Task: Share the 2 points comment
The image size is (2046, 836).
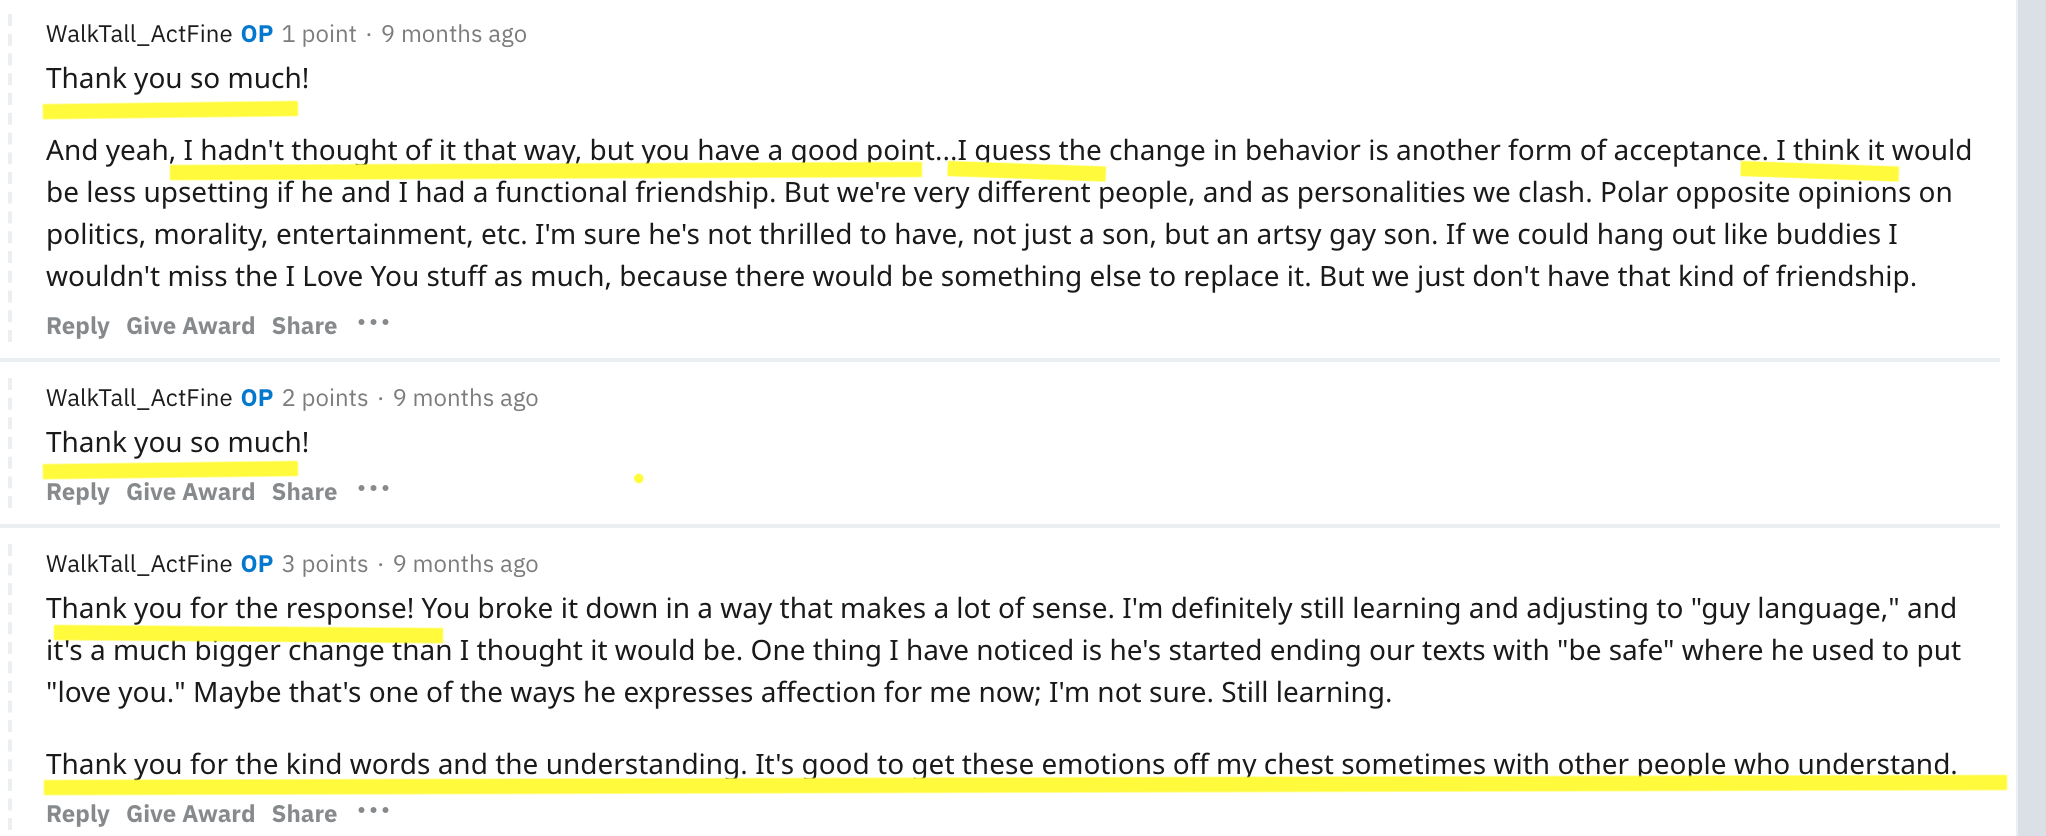Action: (304, 492)
